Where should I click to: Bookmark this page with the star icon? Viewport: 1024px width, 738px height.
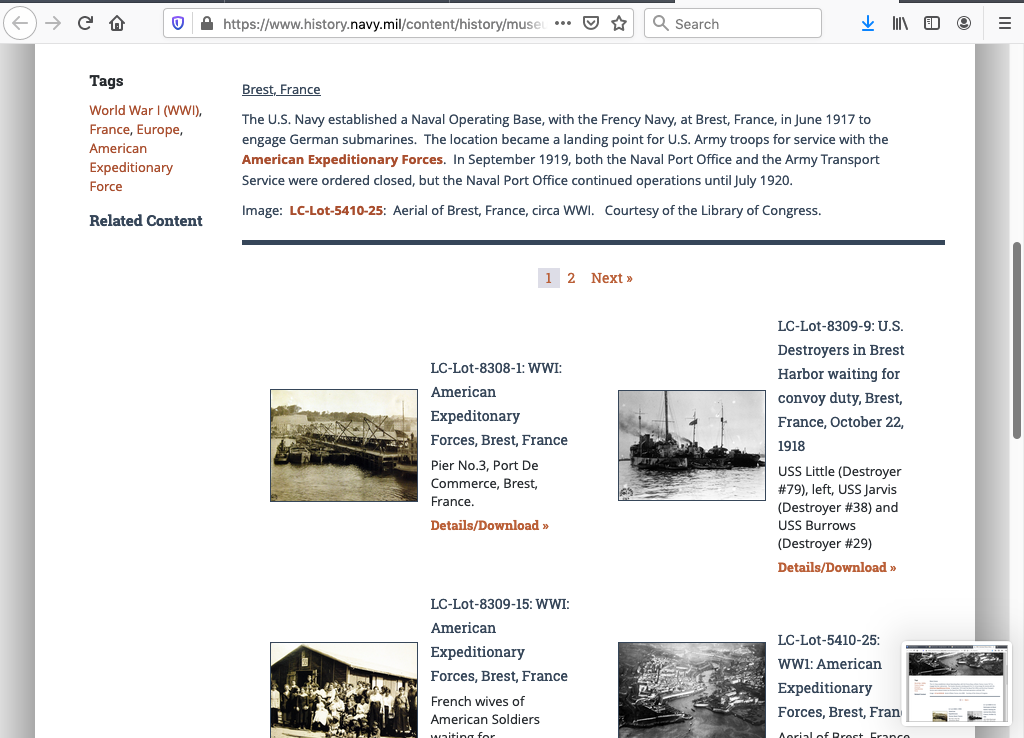click(x=618, y=23)
